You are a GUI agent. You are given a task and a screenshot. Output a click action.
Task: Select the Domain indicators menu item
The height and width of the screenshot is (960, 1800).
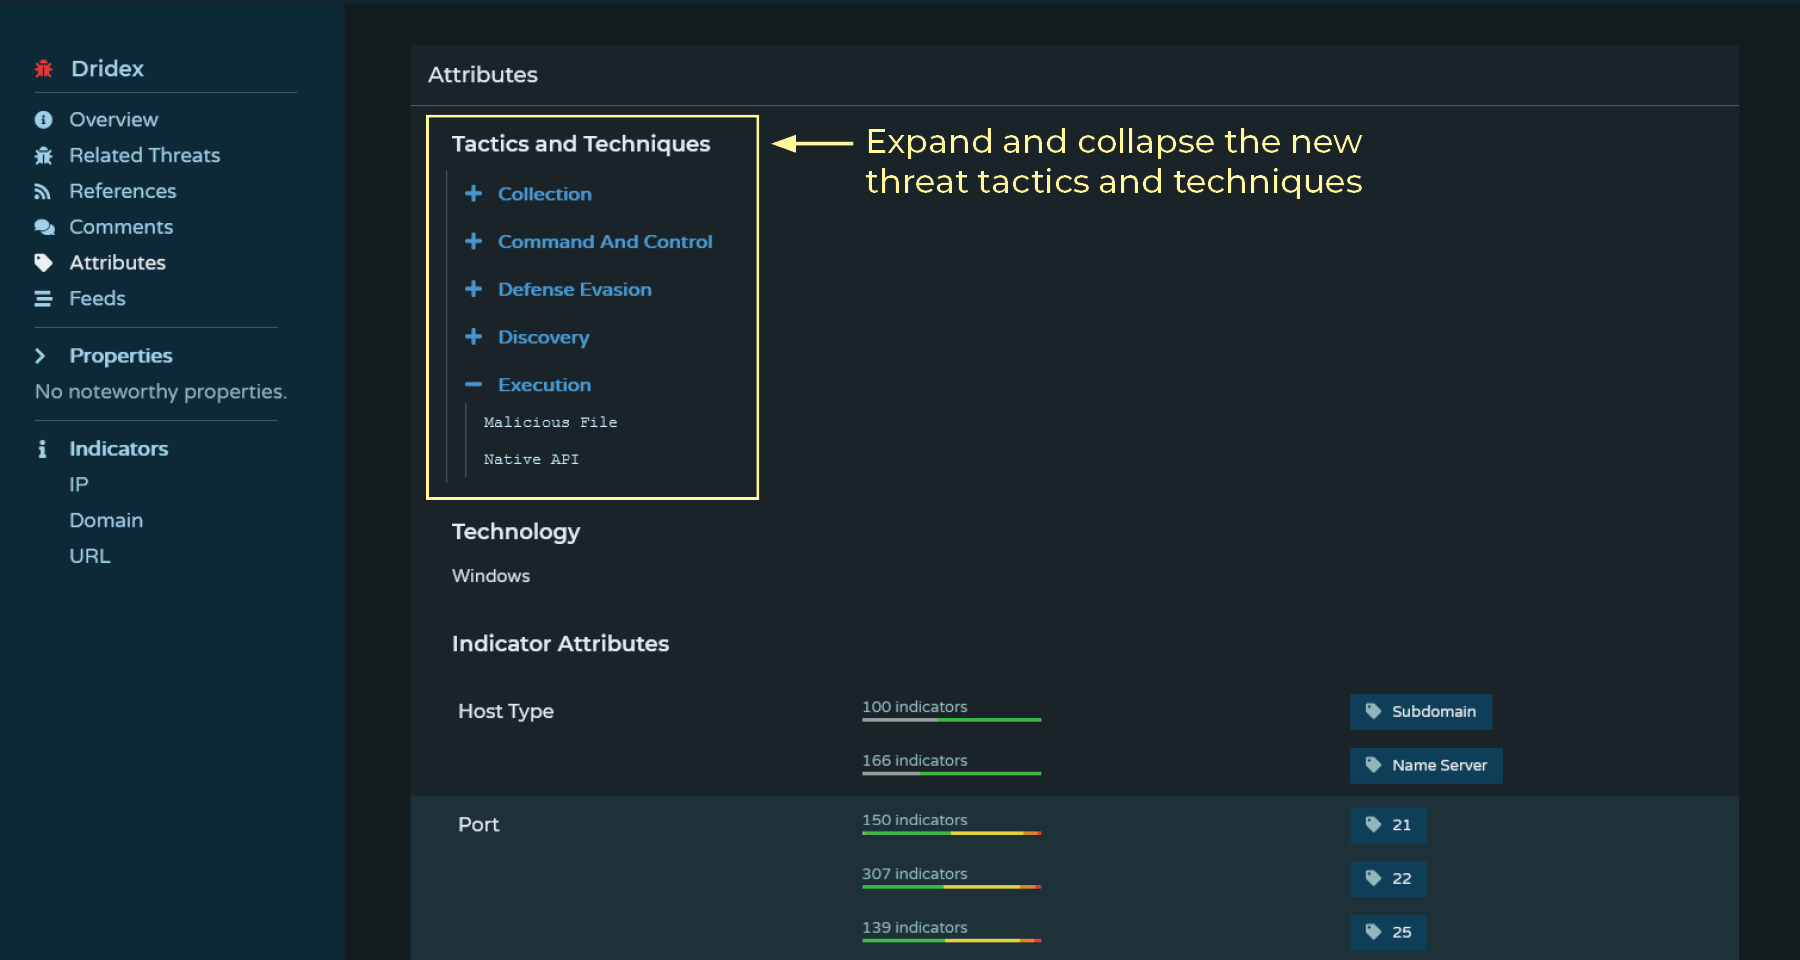pos(106,521)
